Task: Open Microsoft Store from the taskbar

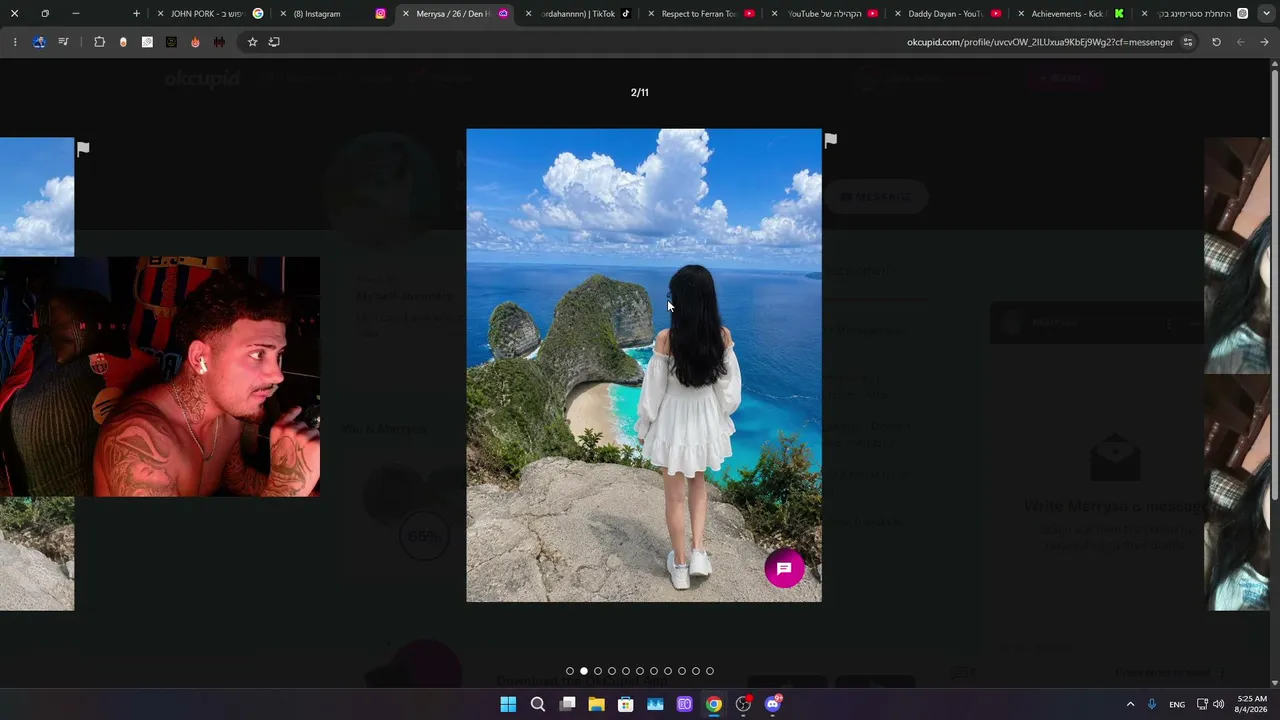Action: [x=625, y=704]
